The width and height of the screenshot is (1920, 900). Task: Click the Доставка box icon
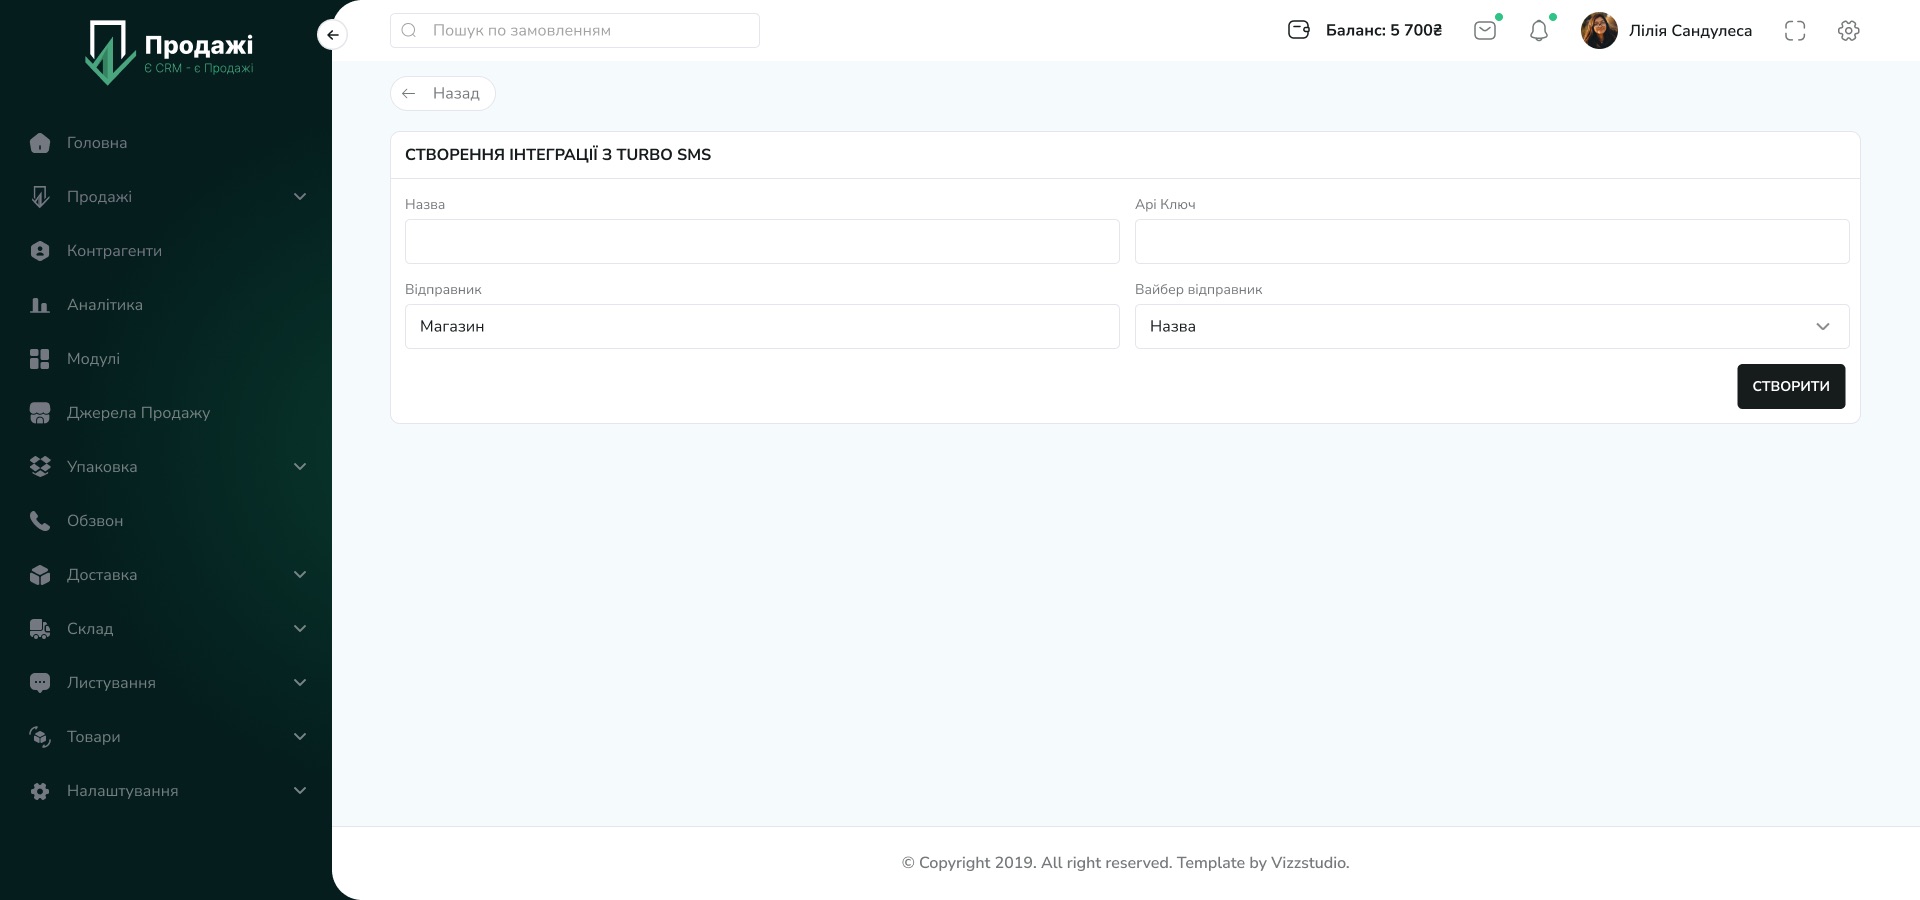pyautogui.click(x=40, y=575)
